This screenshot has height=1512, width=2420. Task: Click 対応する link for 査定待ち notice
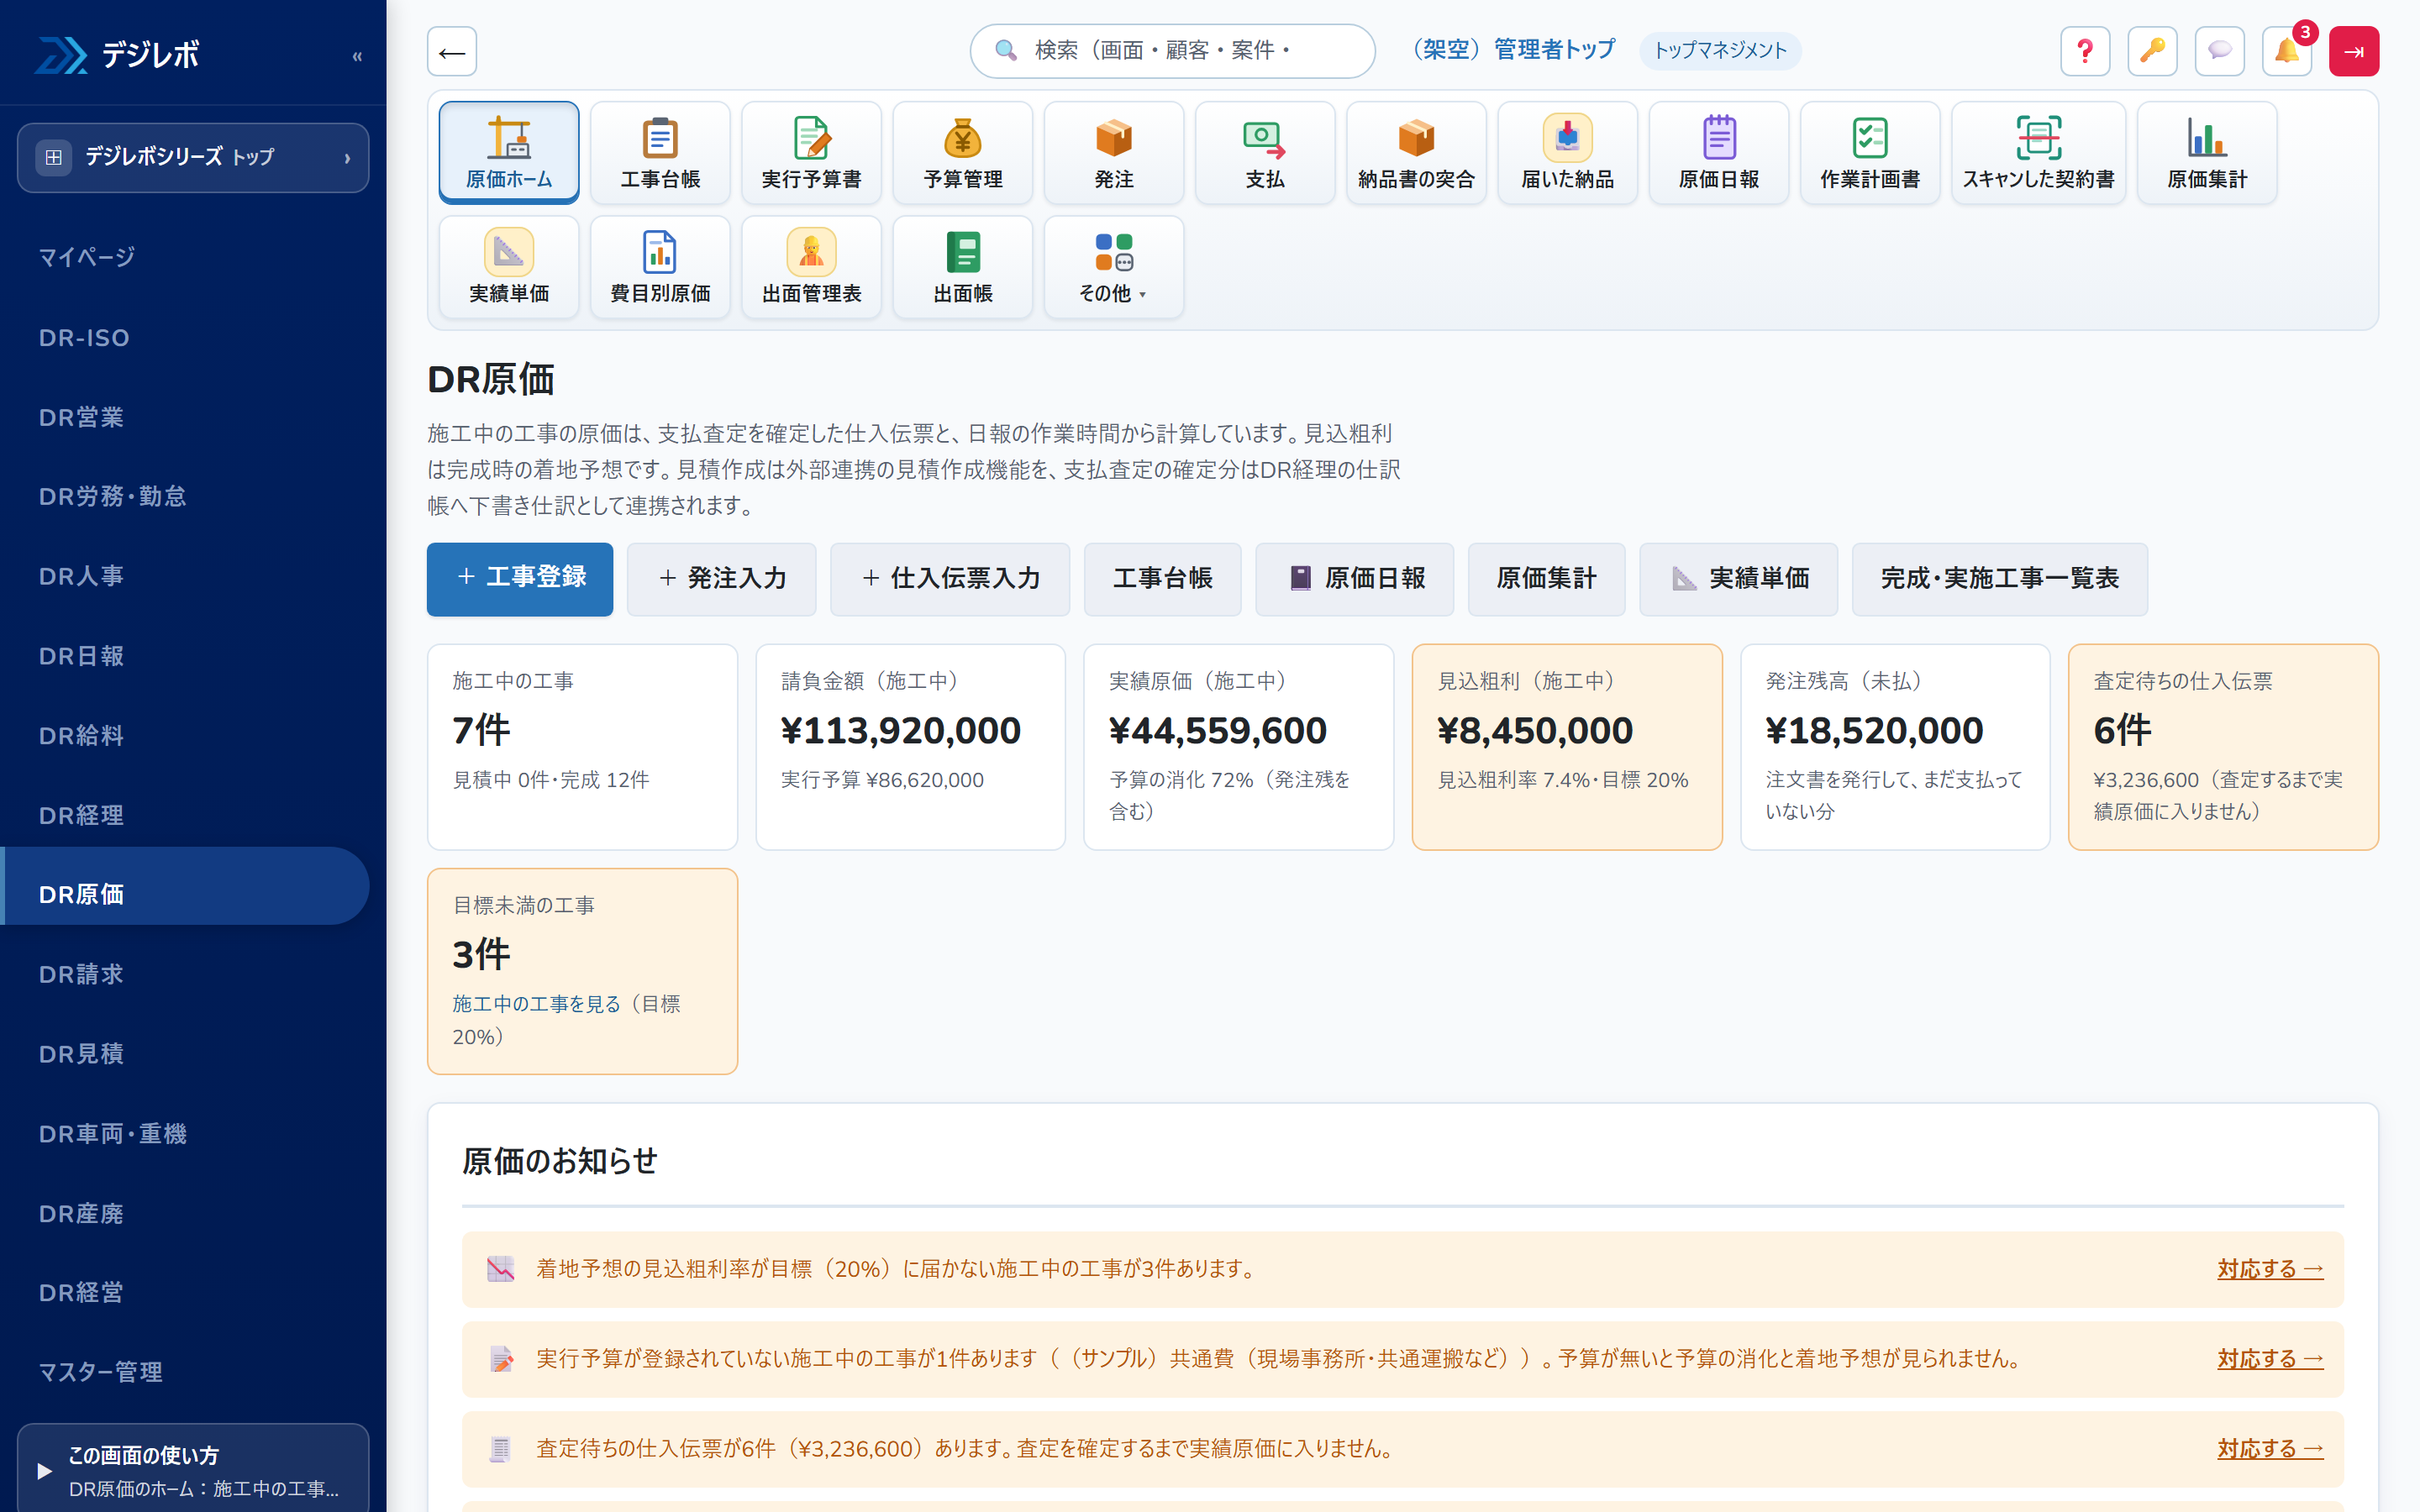(2270, 1448)
